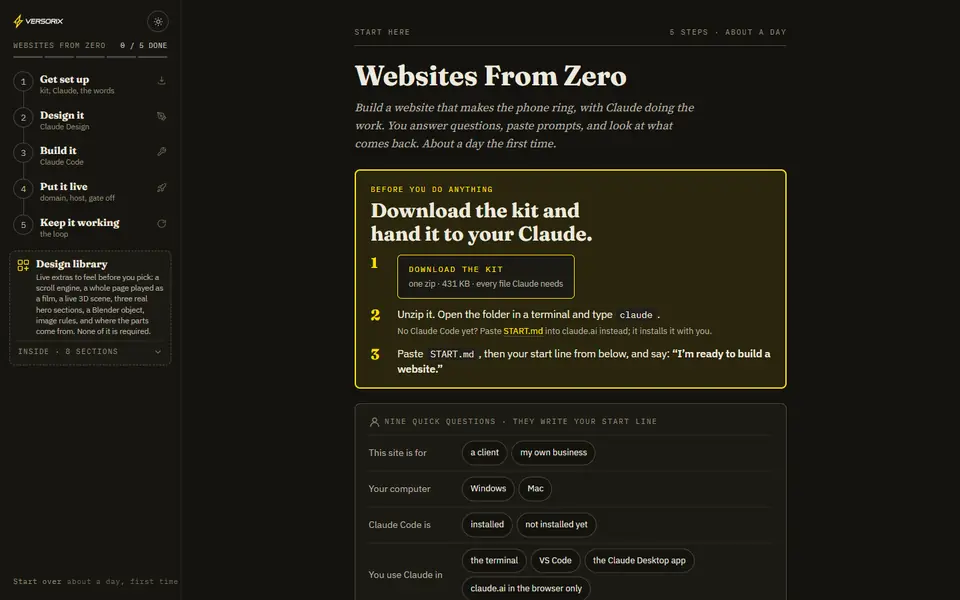The image size is (960, 600).
Task: Click the step 2 circle in sidebar
Action: click(x=23, y=118)
